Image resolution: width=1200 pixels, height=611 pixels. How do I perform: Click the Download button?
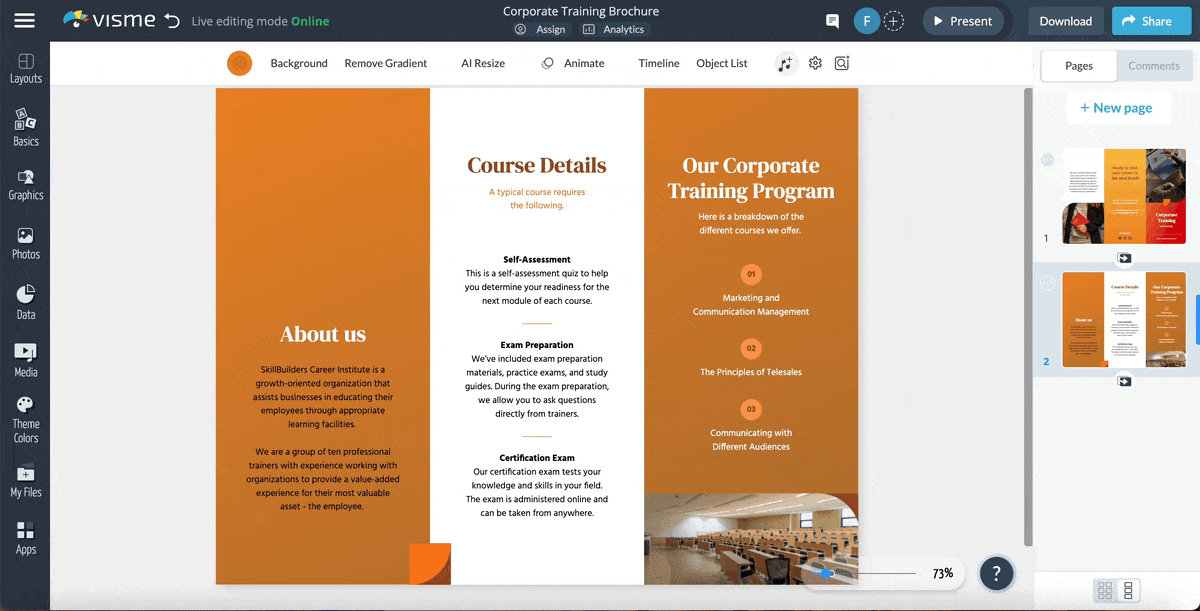click(1065, 21)
